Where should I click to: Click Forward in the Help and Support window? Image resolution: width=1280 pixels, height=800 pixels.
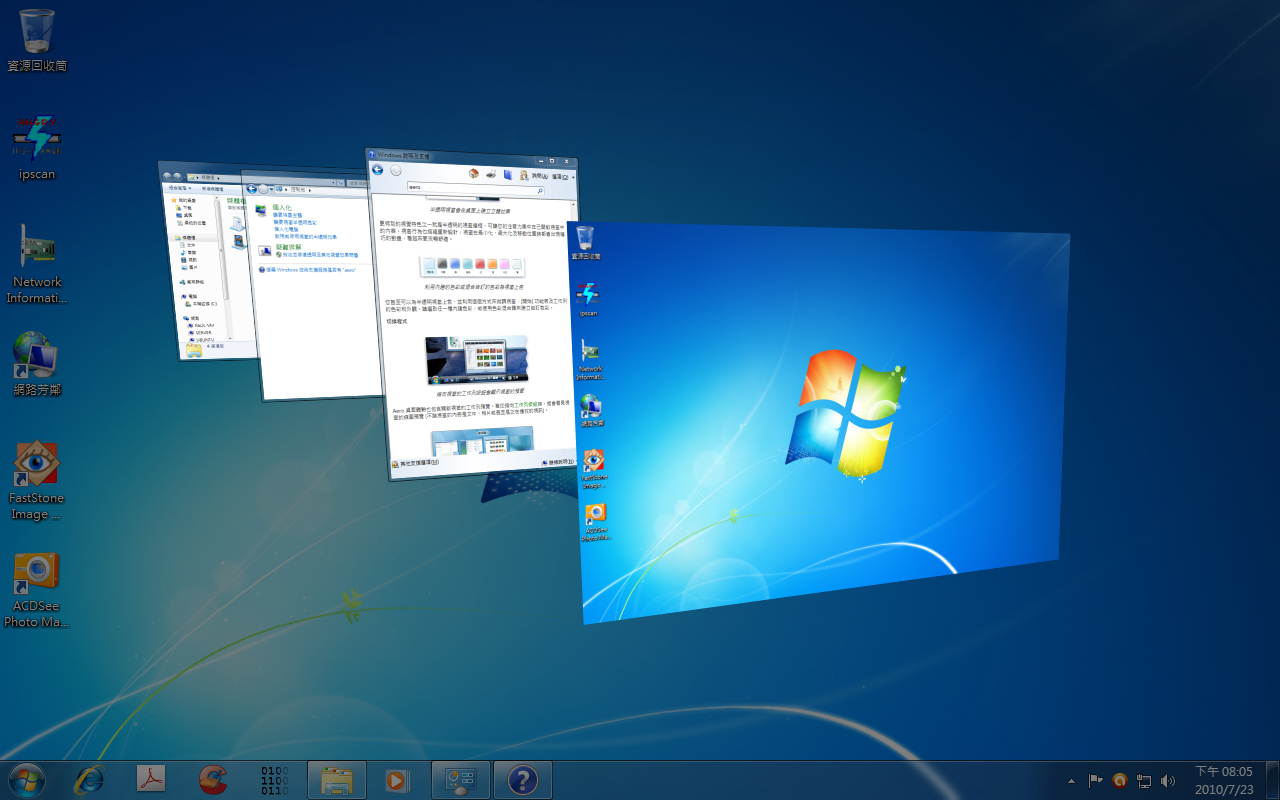(x=396, y=170)
